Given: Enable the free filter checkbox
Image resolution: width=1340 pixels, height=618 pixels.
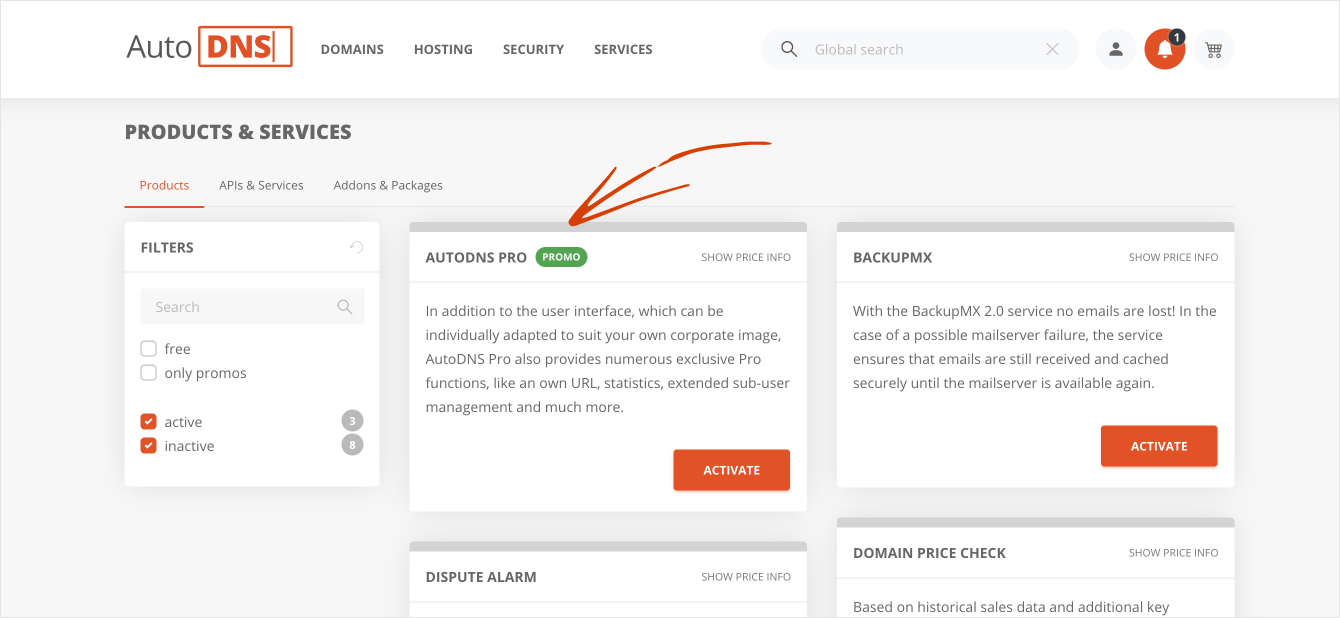Looking at the screenshot, I should pyautogui.click(x=149, y=349).
